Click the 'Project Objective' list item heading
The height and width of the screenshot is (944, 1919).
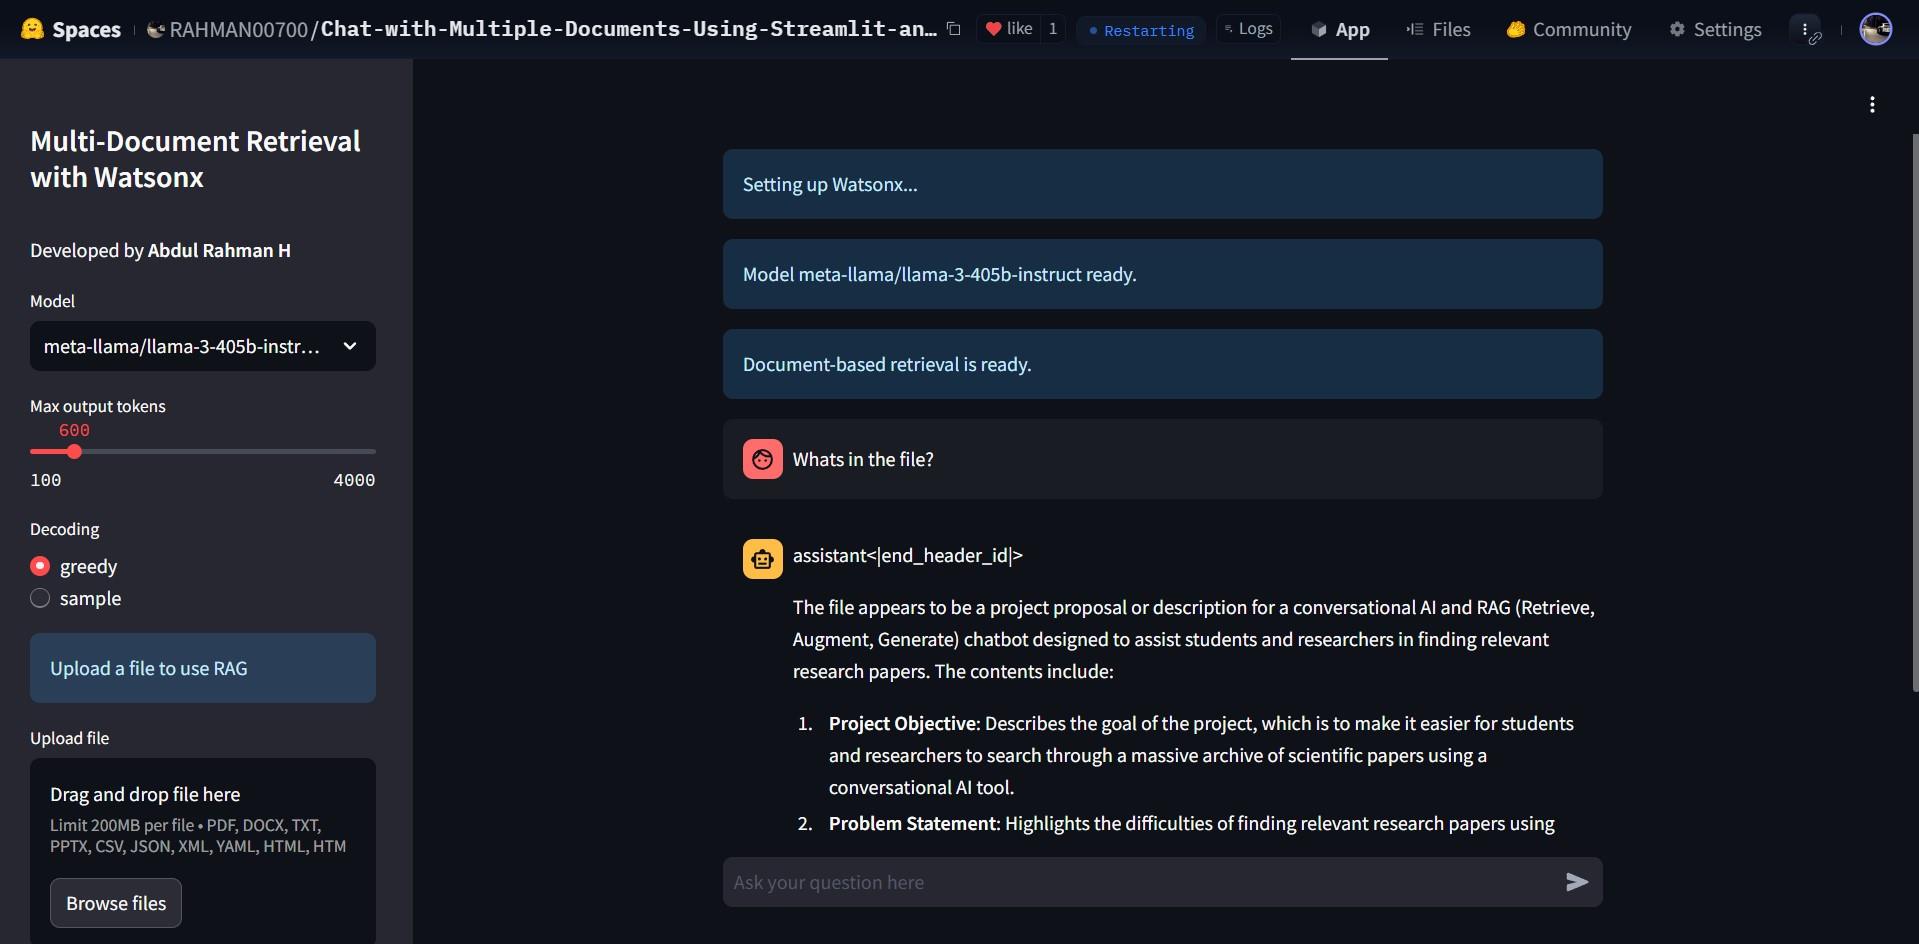903,723
